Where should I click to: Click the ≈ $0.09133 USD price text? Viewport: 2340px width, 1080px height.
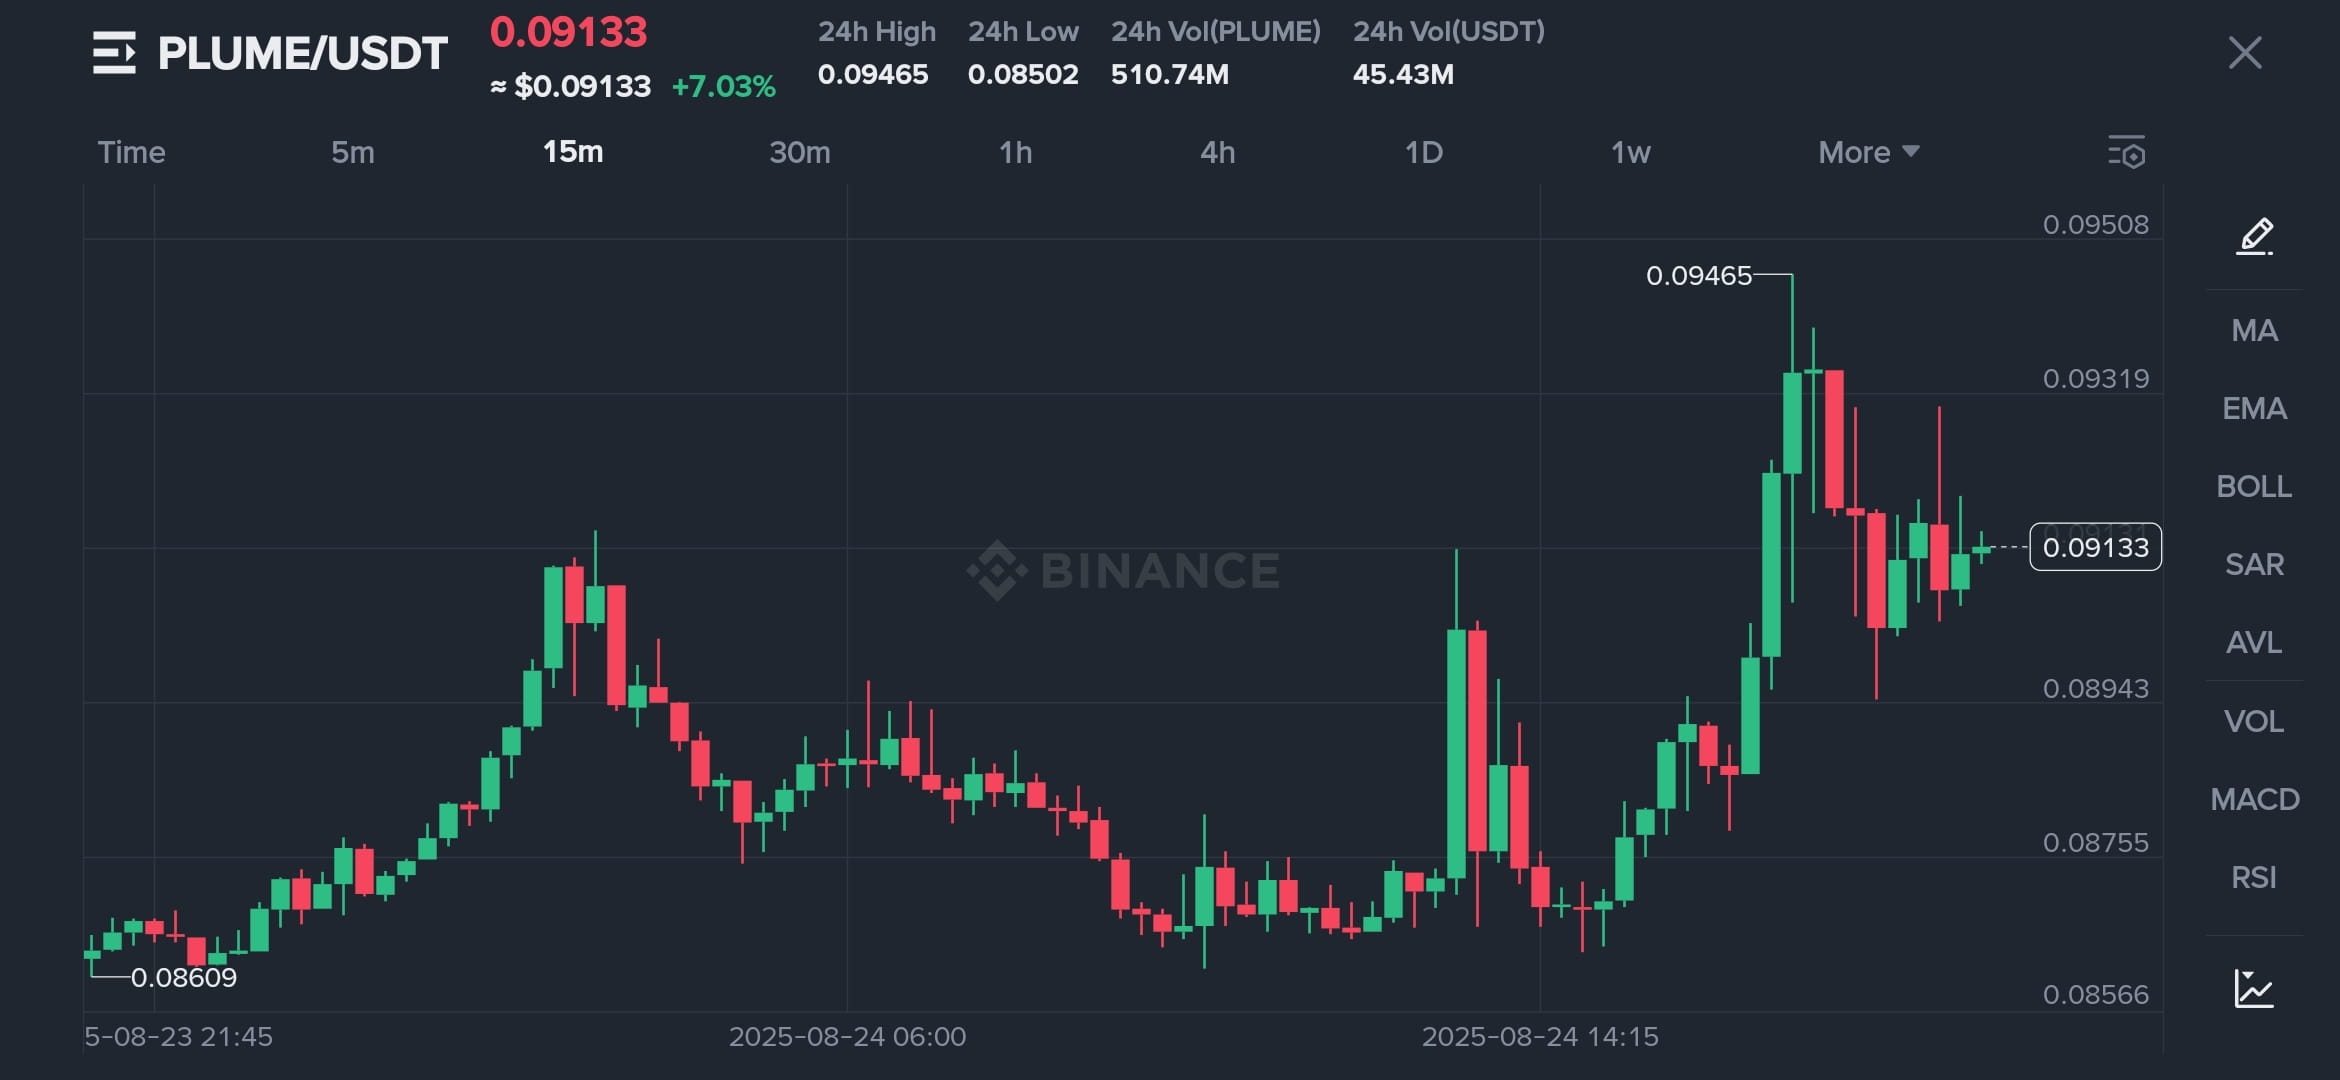[x=570, y=87]
